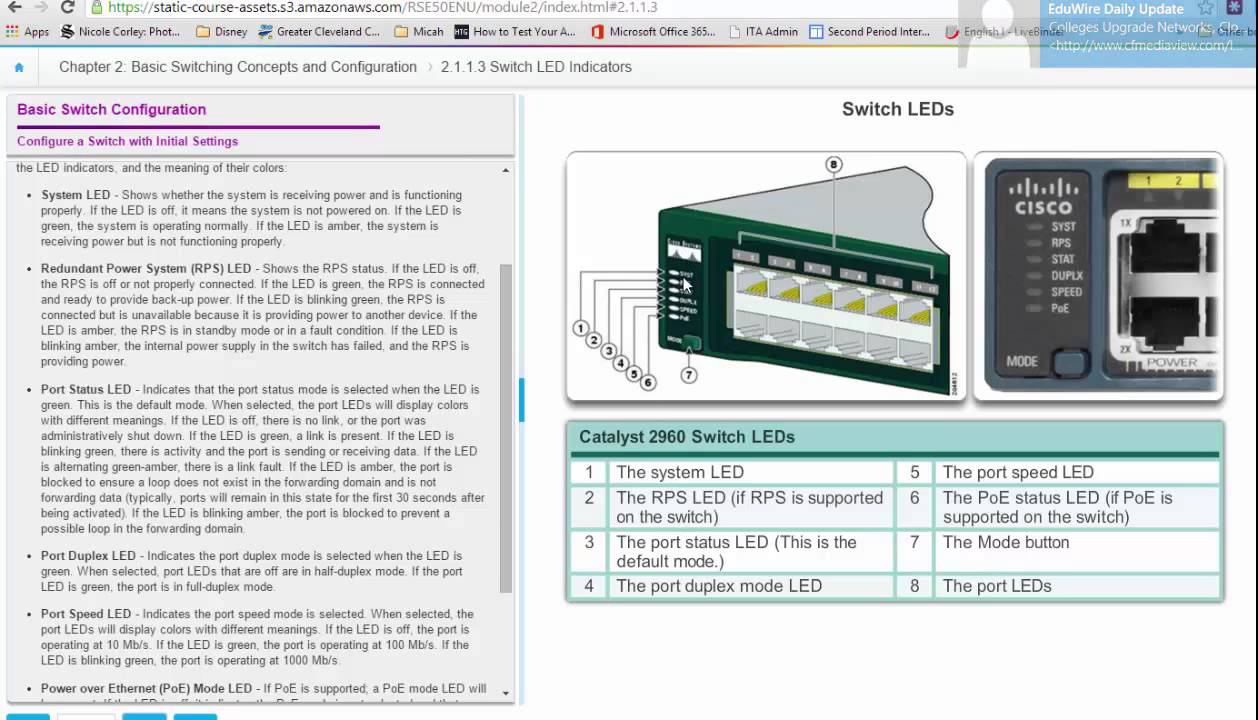Click the text panel's scroll down arrow

click(x=505, y=692)
